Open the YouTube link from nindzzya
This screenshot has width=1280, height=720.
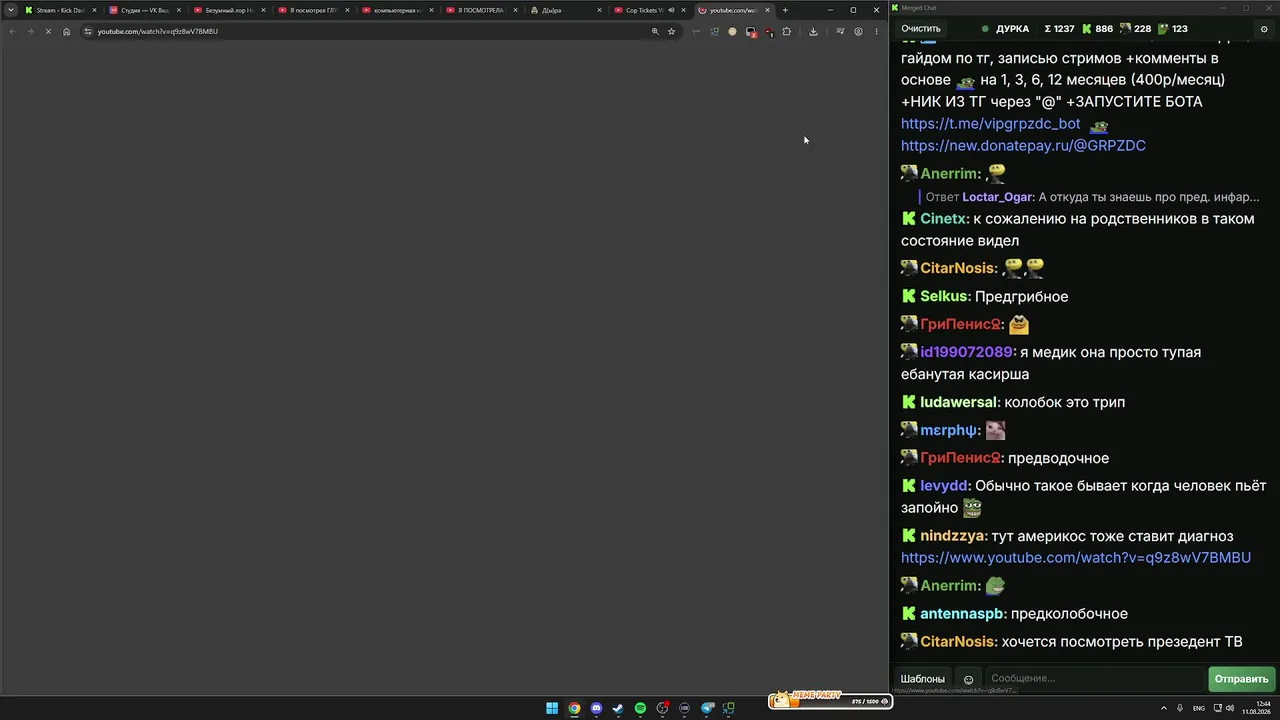point(1076,558)
